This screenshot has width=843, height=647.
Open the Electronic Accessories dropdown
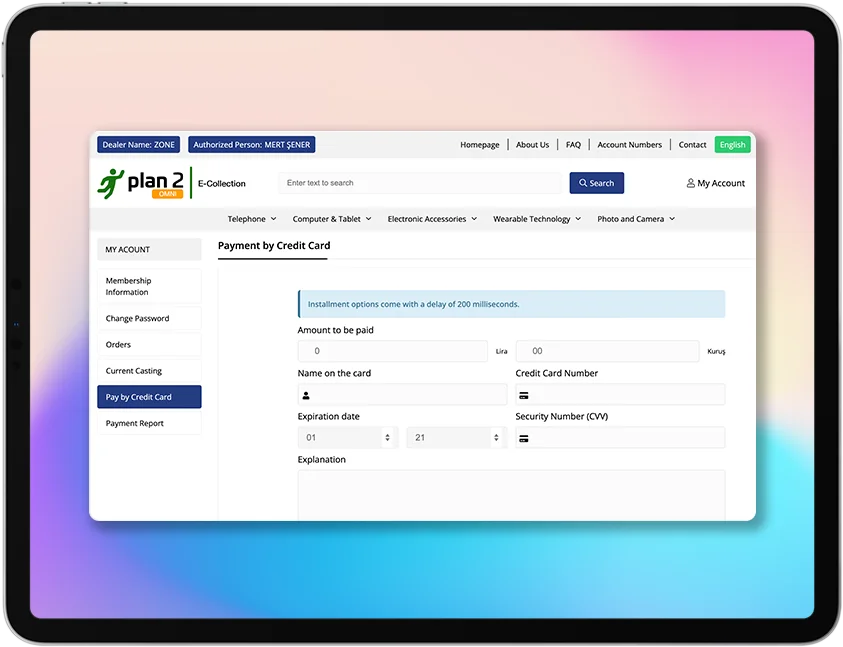(x=432, y=219)
